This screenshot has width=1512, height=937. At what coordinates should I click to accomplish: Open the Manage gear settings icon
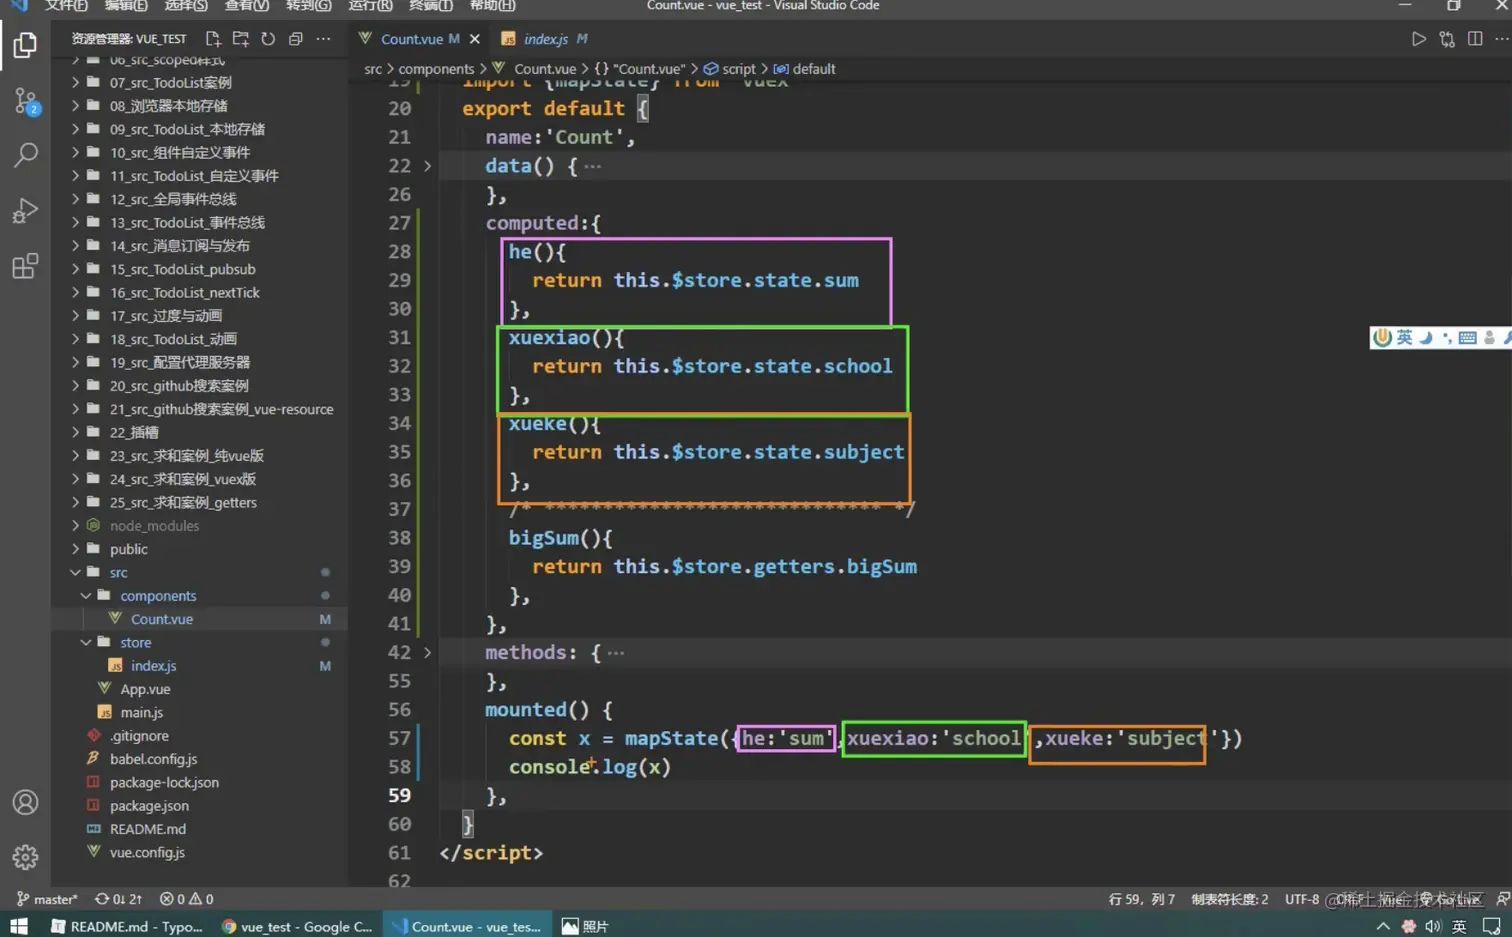pos(25,857)
